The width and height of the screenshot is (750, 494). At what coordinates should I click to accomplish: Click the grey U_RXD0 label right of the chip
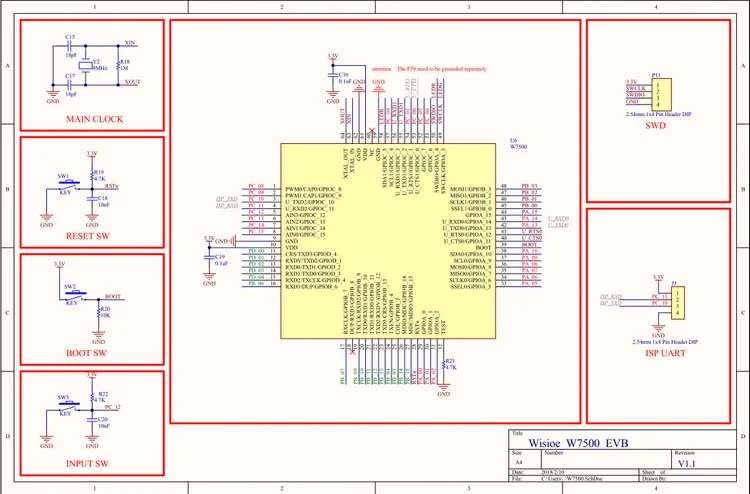click(558, 218)
